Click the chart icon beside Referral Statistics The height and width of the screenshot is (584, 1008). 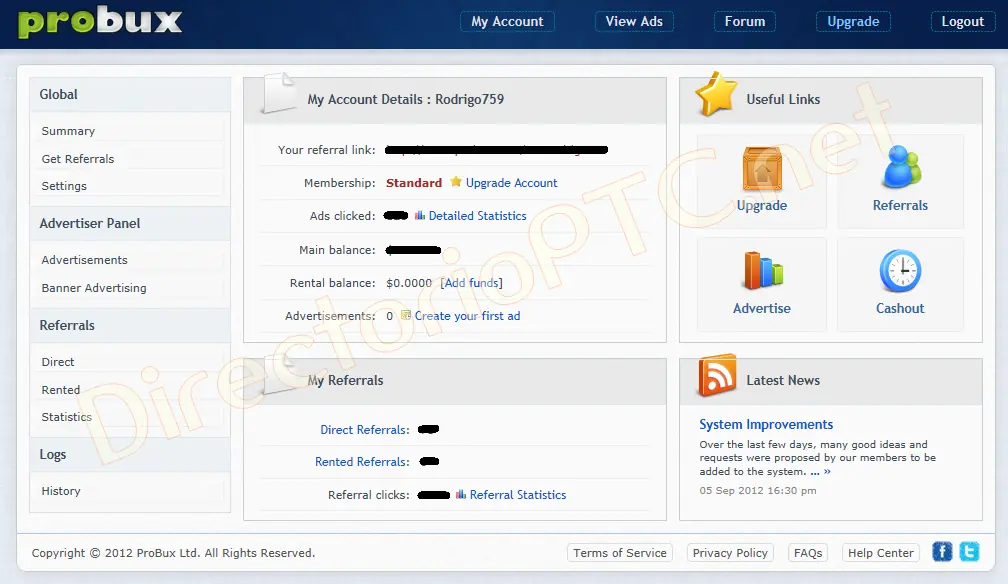click(x=461, y=494)
